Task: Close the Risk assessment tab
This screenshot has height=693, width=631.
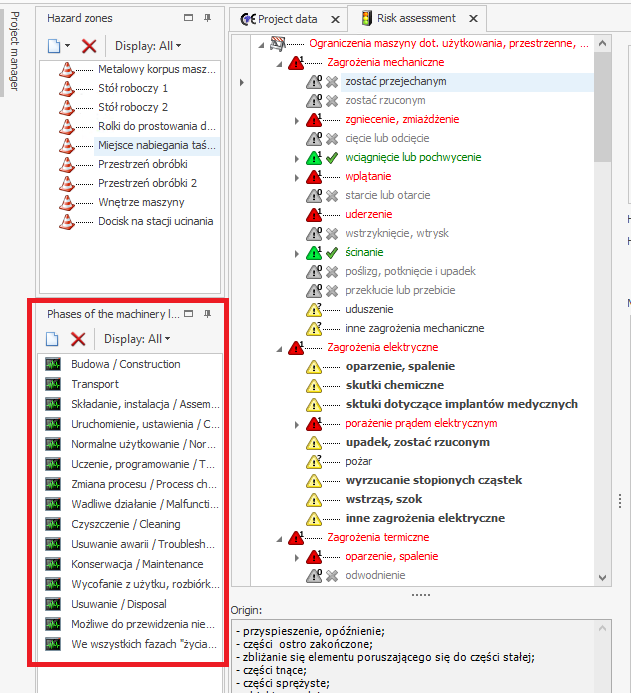Action: [x=472, y=18]
